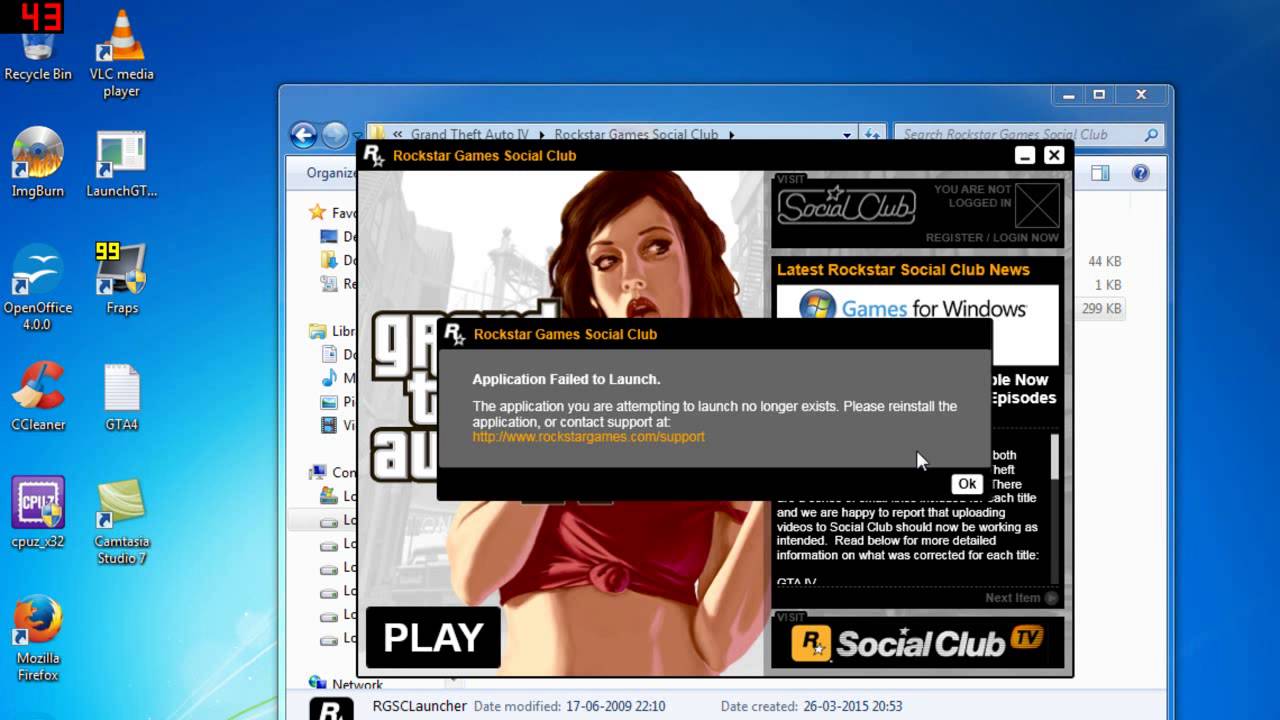This screenshot has width=1280, height=720.
Task: Click Grand Theft Auto IV breadcrumb
Action: [x=469, y=134]
